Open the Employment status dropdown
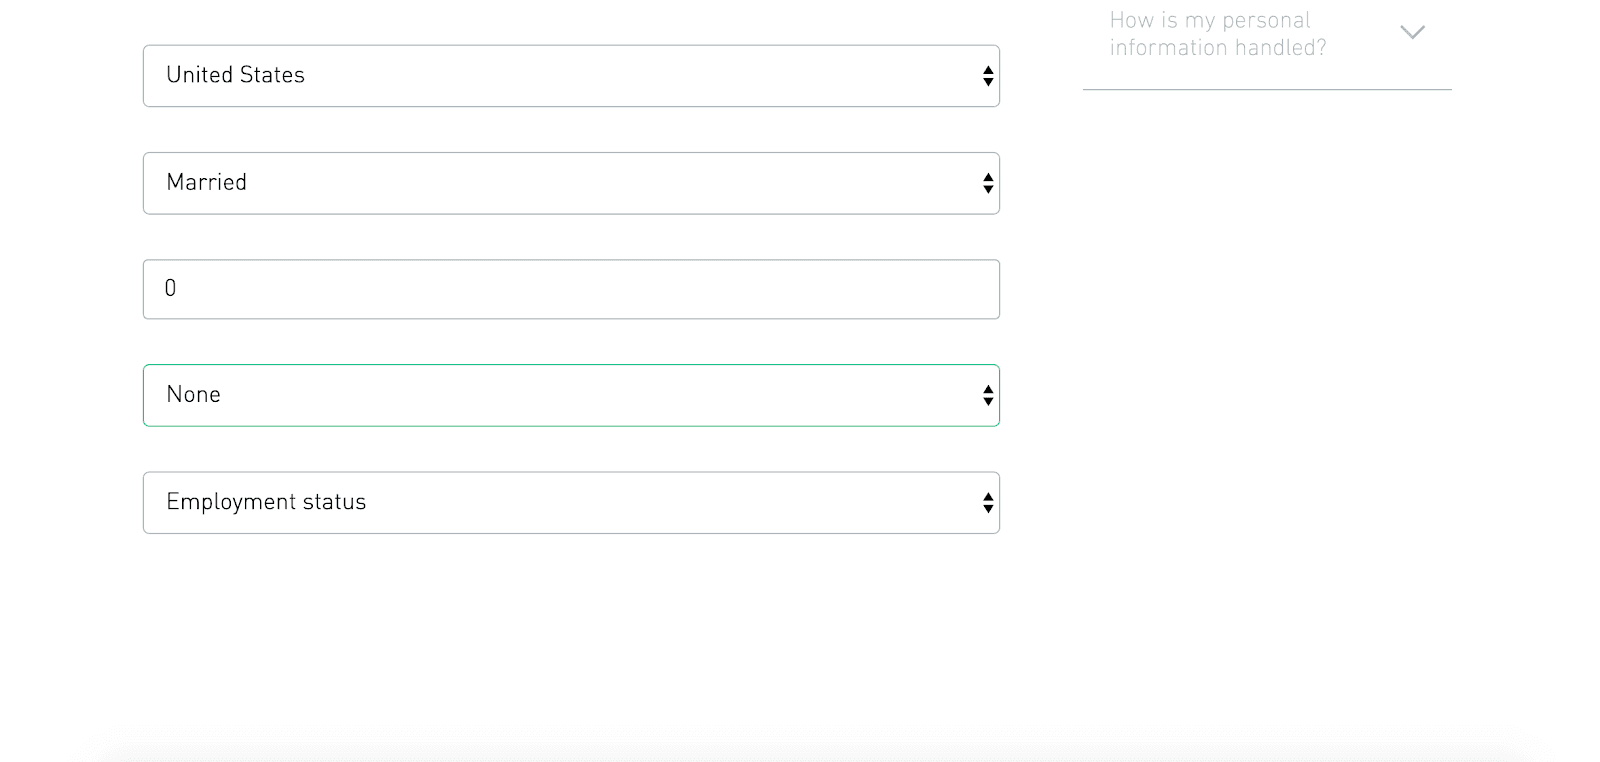The height and width of the screenshot is (762, 1600). [571, 503]
